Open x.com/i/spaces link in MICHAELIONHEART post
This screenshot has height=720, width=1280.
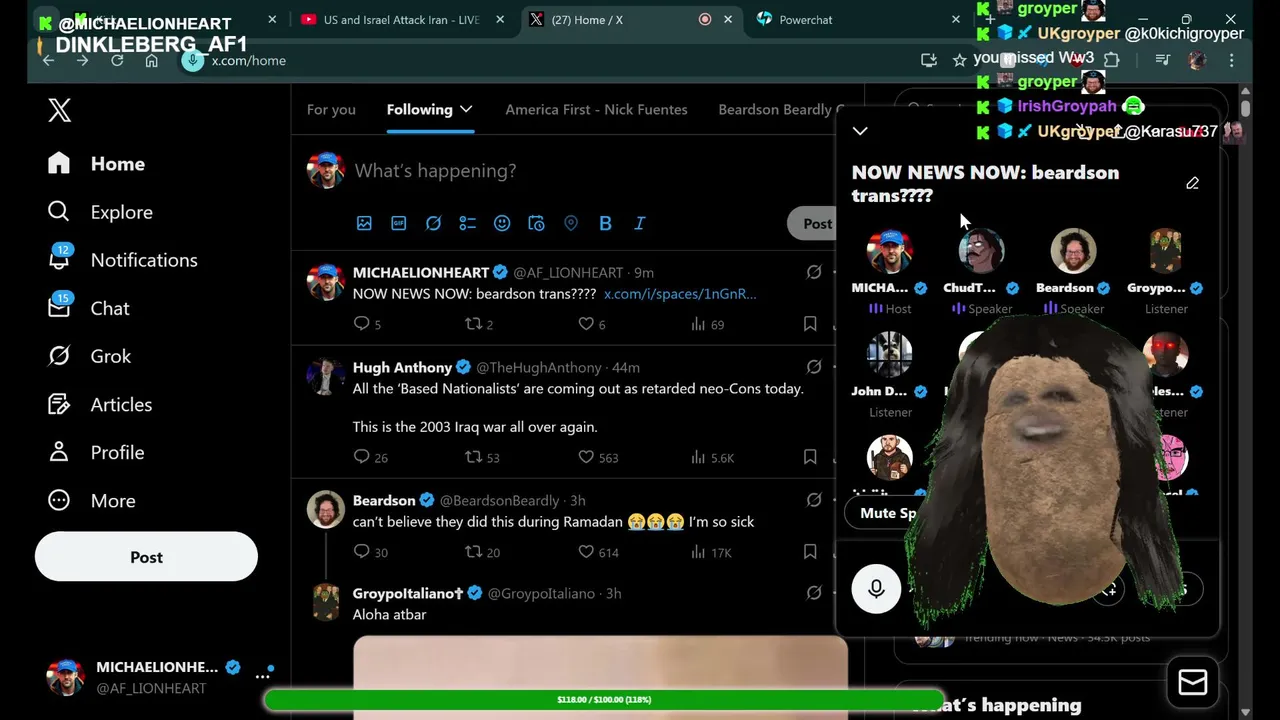(x=680, y=294)
